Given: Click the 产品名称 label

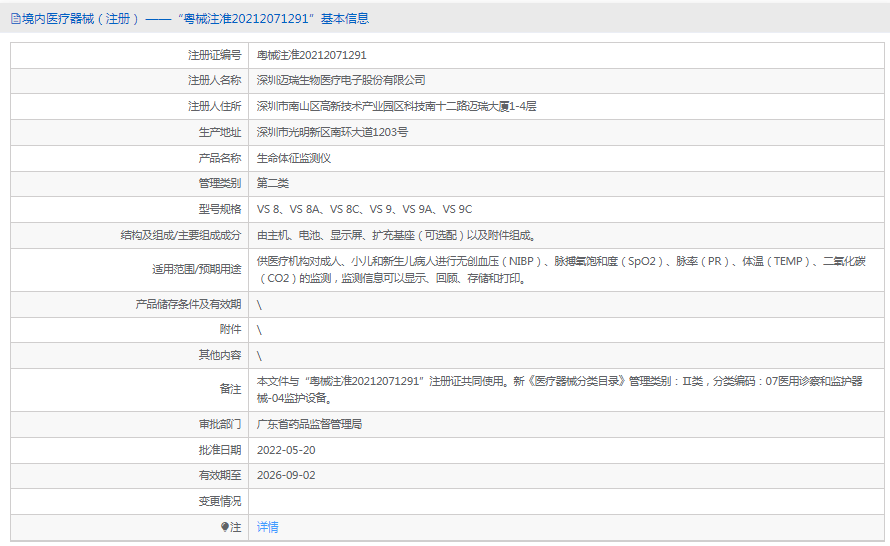Looking at the screenshot, I should (220, 158).
